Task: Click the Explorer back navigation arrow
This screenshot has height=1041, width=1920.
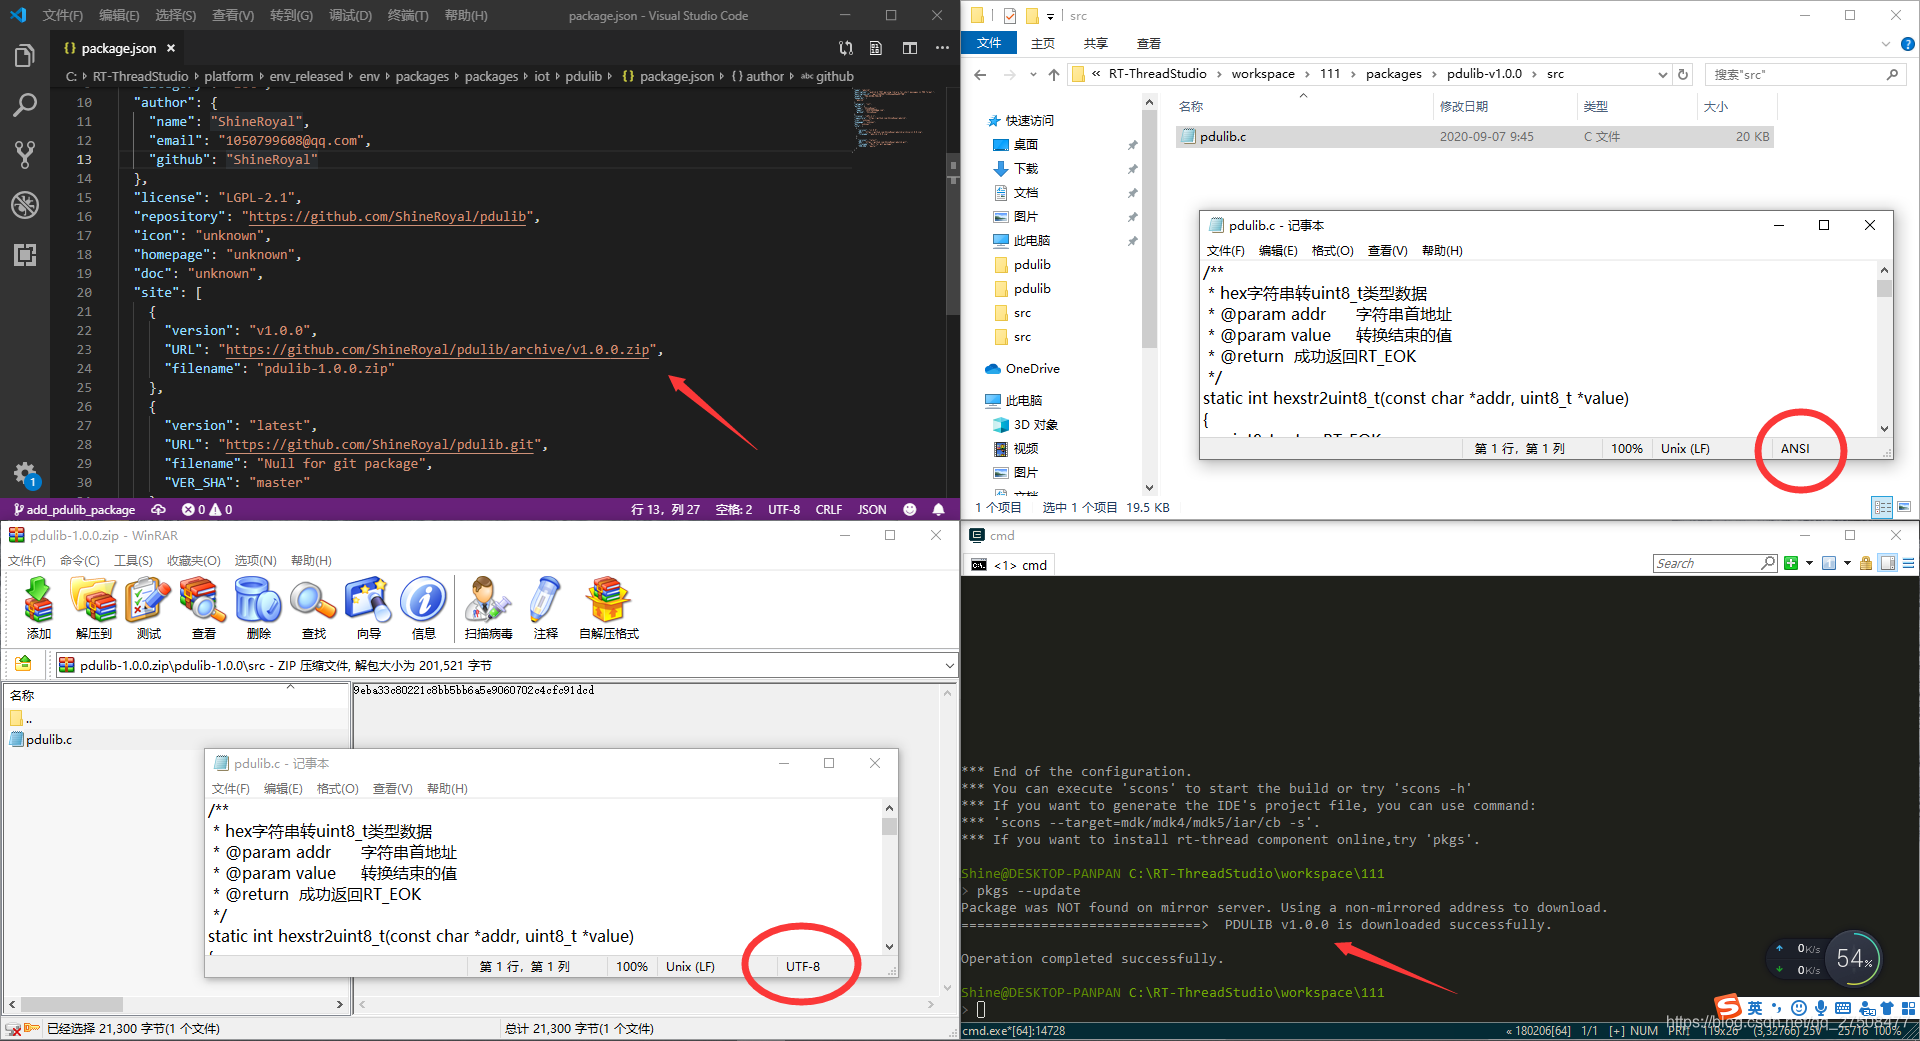Action: pyautogui.click(x=980, y=75)
